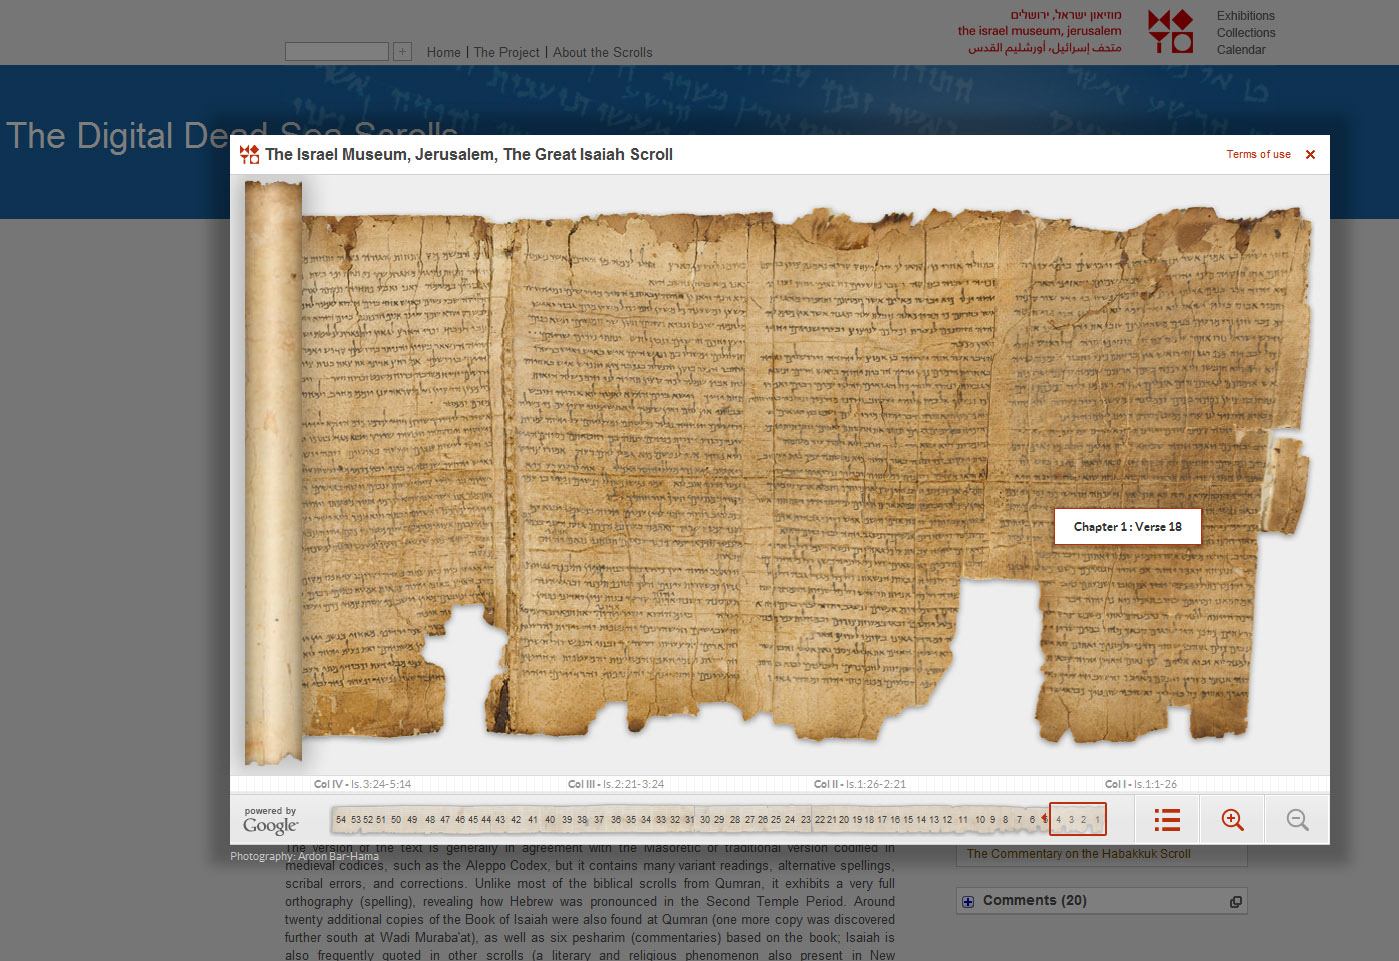Jump to column 11 in scroll navigator
The width and height of the screenshot is (1399, 961).
(x=963, y=820)
